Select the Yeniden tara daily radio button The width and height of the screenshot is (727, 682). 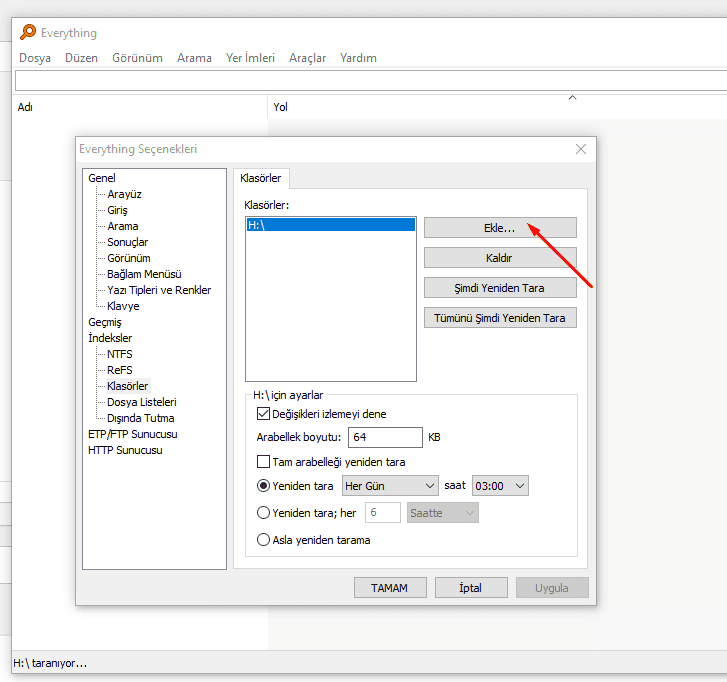click(x=263, y=486)
